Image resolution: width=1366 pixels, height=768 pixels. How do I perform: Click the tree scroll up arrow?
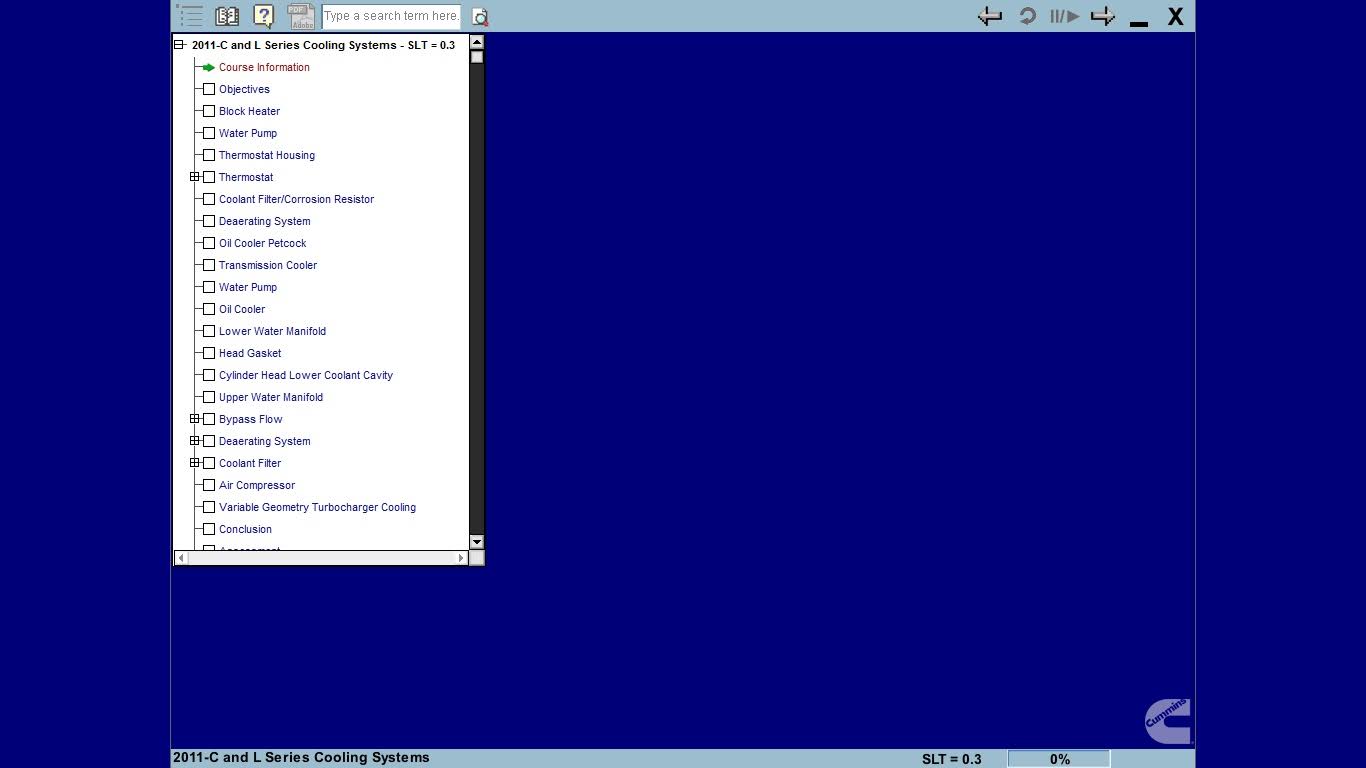point(477,42)
